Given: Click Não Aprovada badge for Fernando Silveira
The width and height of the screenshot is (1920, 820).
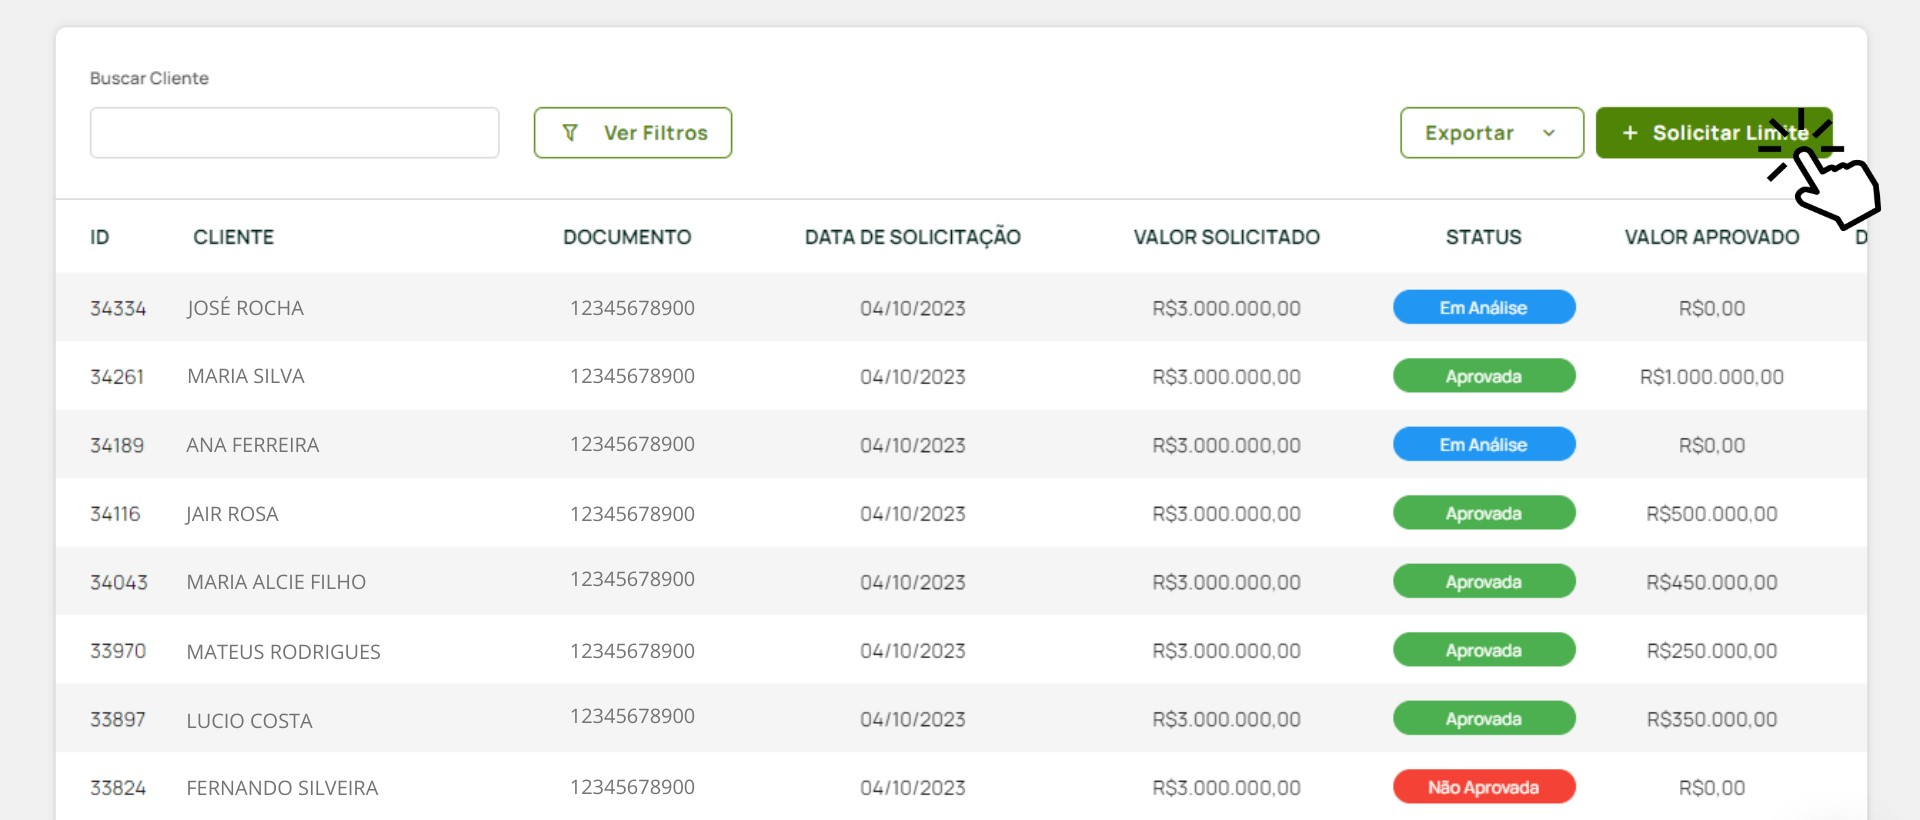Looking at the screenshot, I should (1484, 787).
